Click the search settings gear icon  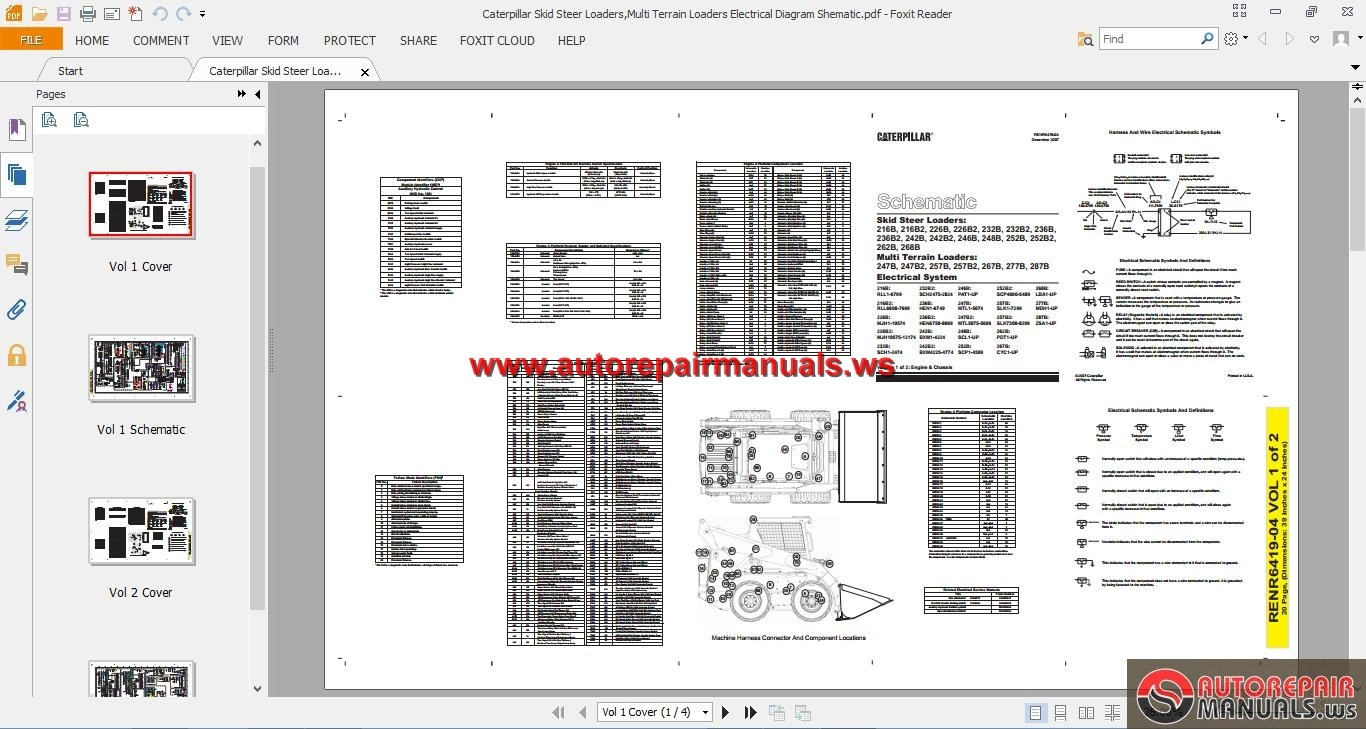[1231, 39]
